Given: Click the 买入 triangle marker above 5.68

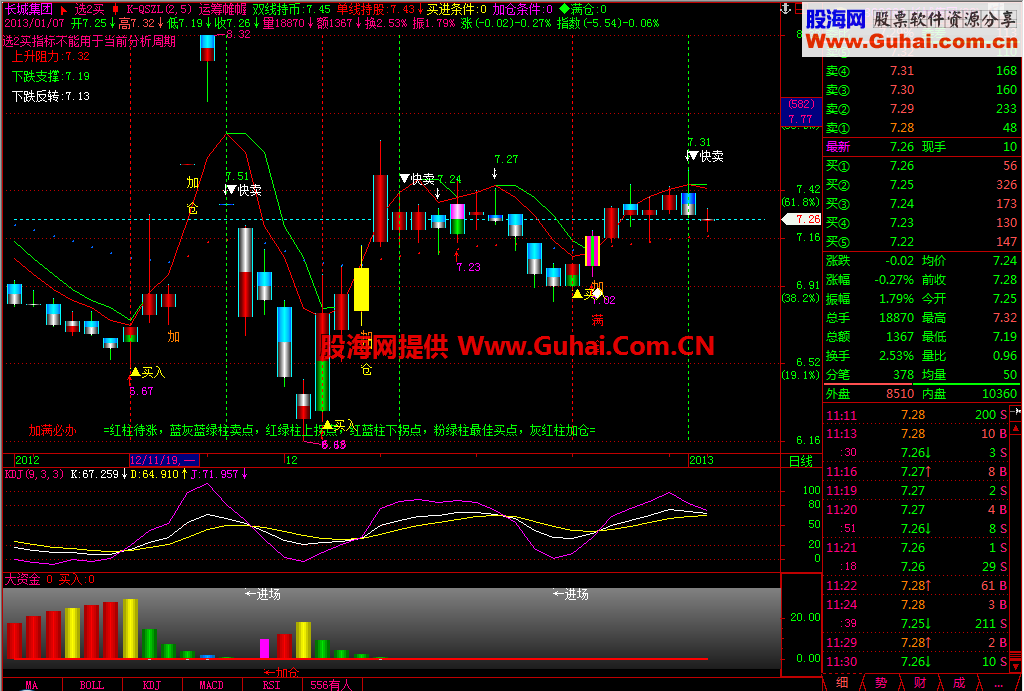Looking at the screenshot, I should pyautogui.click(x=339, y=425).
